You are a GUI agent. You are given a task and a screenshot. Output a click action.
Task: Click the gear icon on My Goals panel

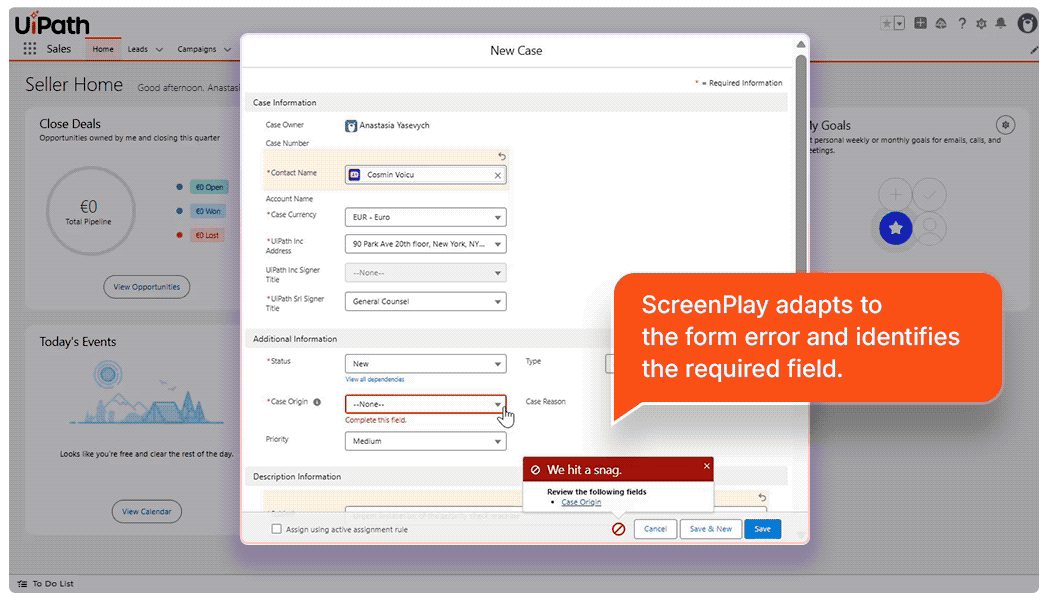click(x=1006, y=124)
